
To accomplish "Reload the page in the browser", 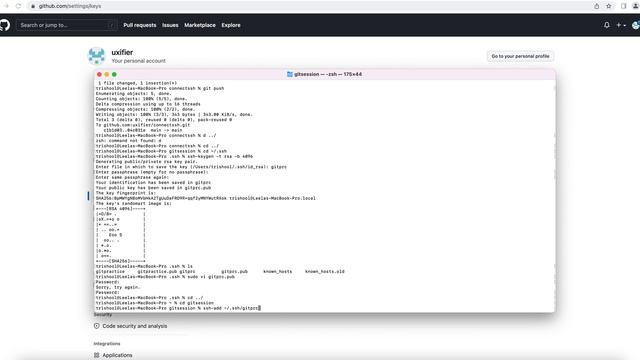I will point(18,6).
